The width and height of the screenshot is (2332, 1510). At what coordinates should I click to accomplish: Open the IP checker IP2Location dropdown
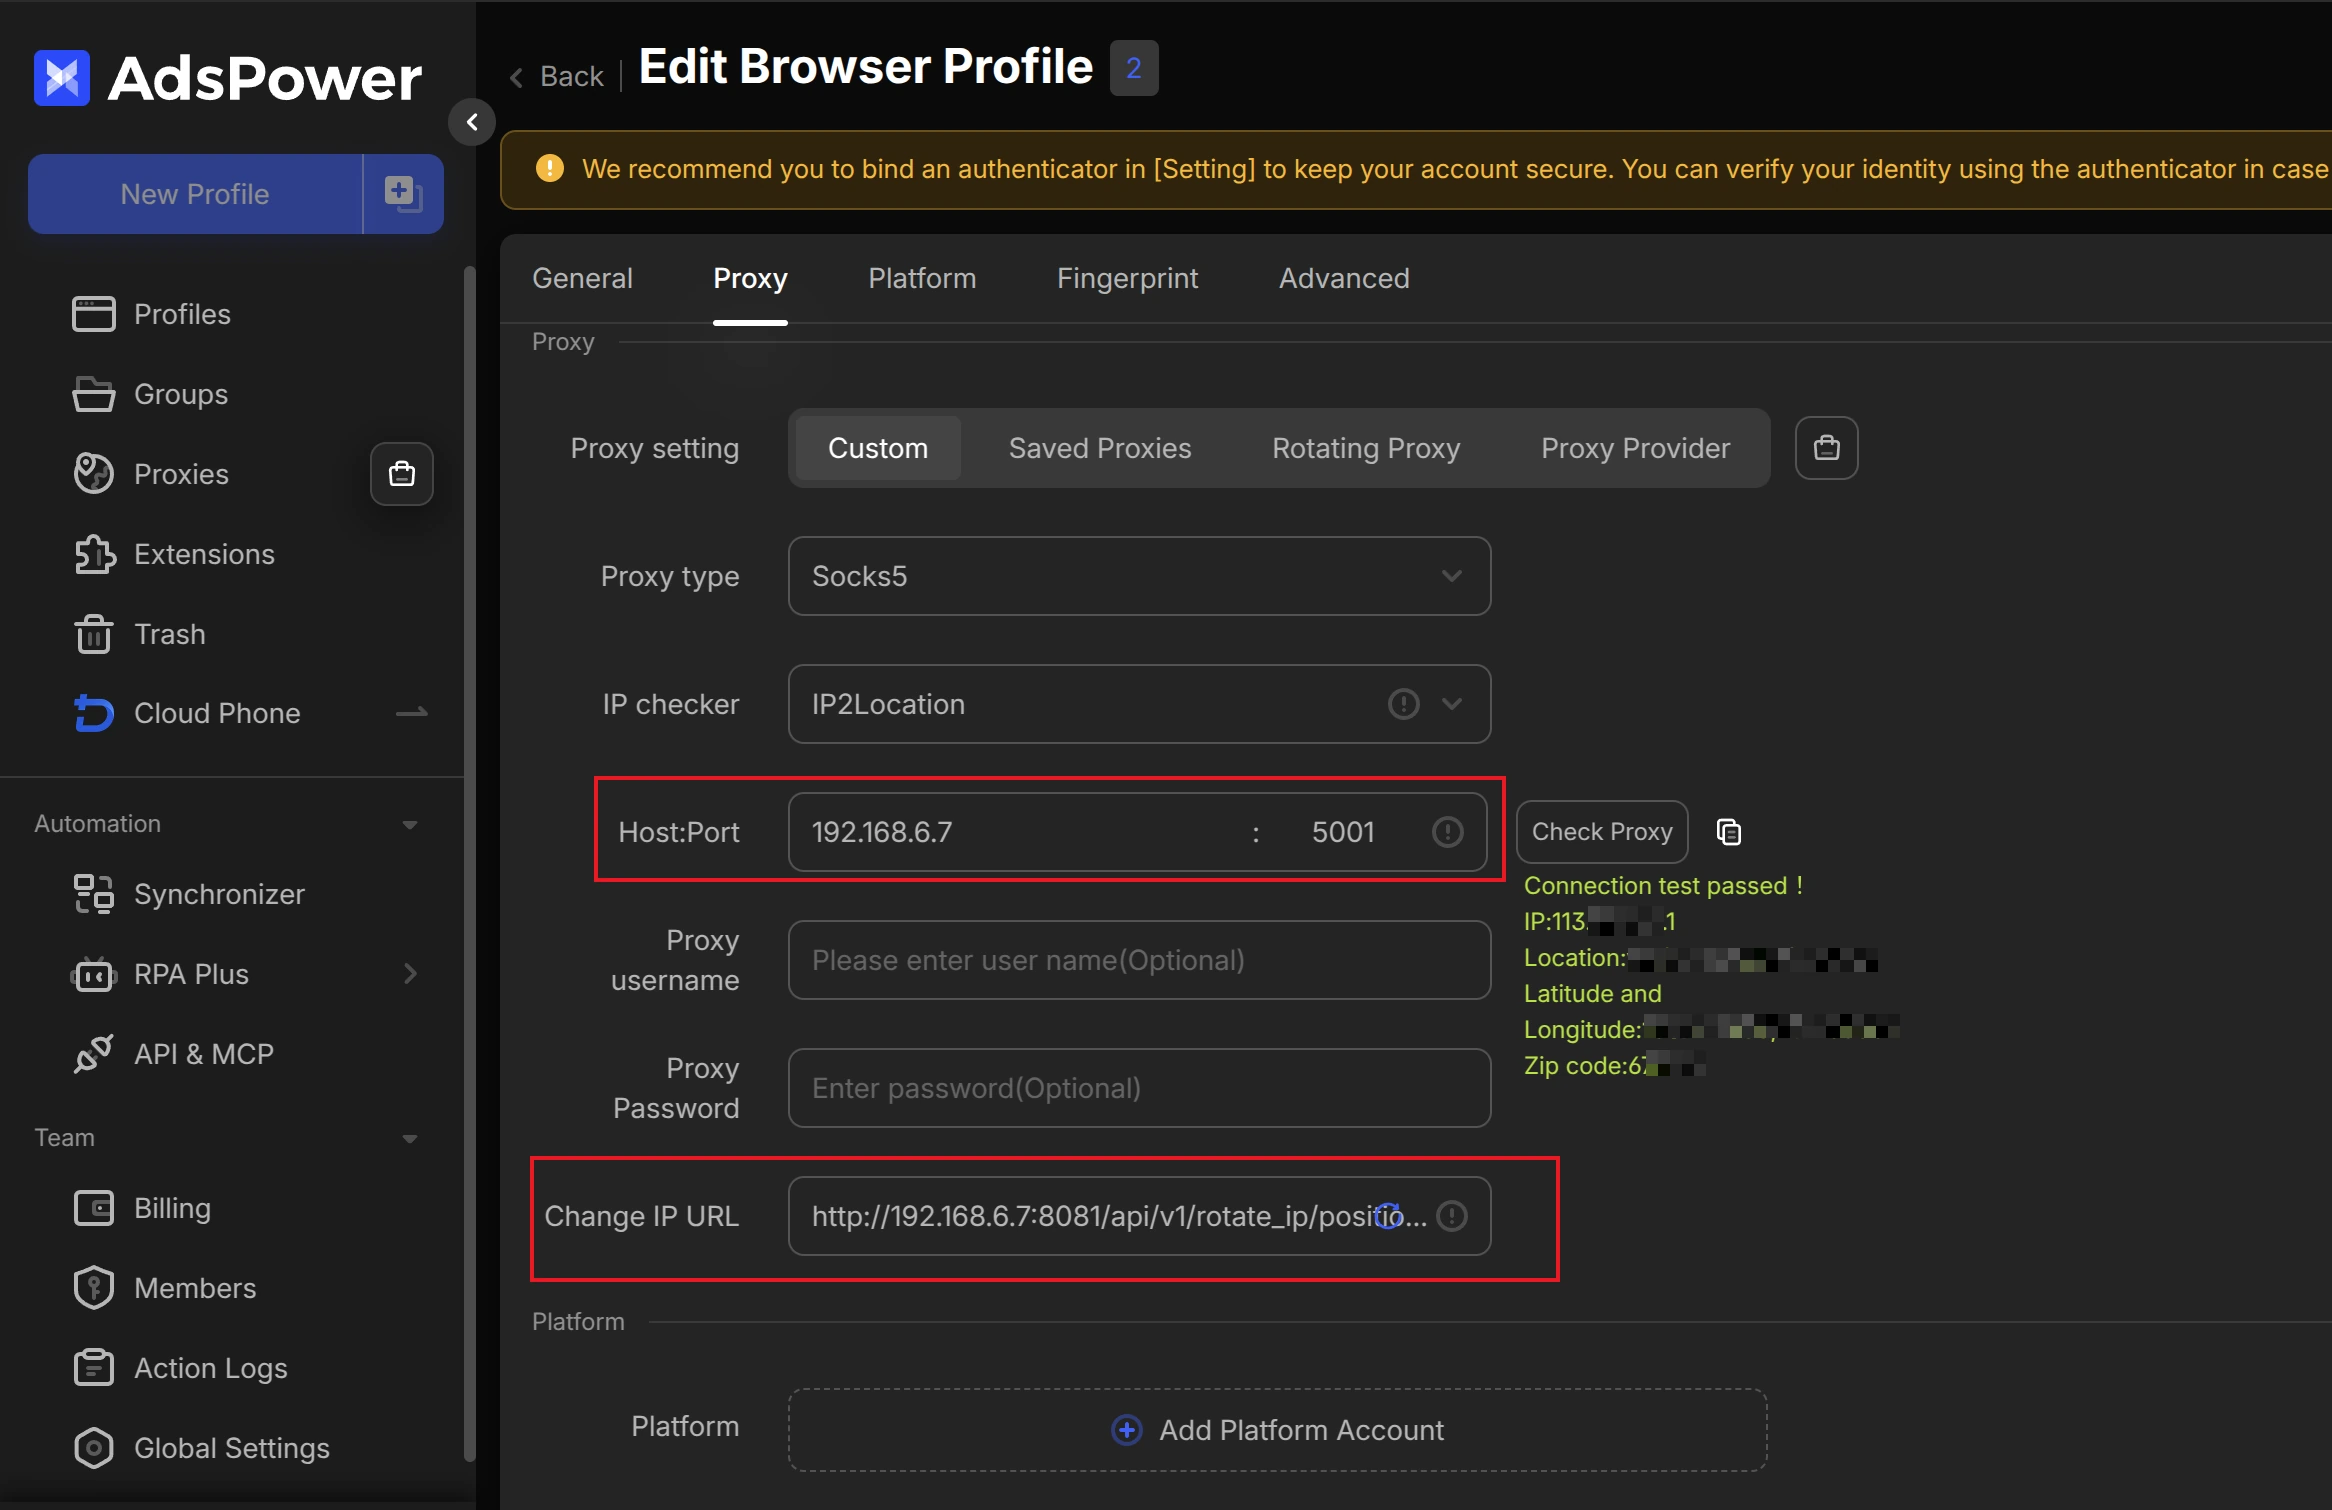coord(1139,704)
